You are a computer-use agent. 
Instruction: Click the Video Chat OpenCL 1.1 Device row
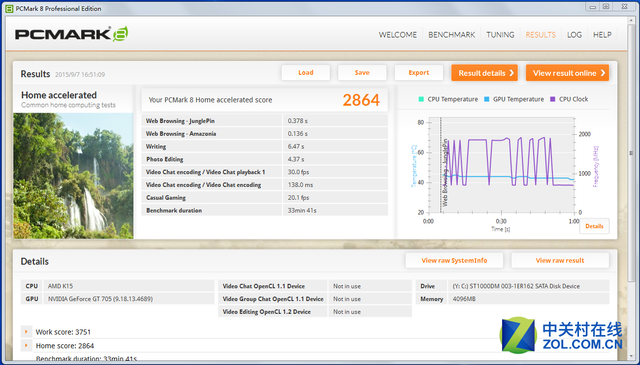315,286
